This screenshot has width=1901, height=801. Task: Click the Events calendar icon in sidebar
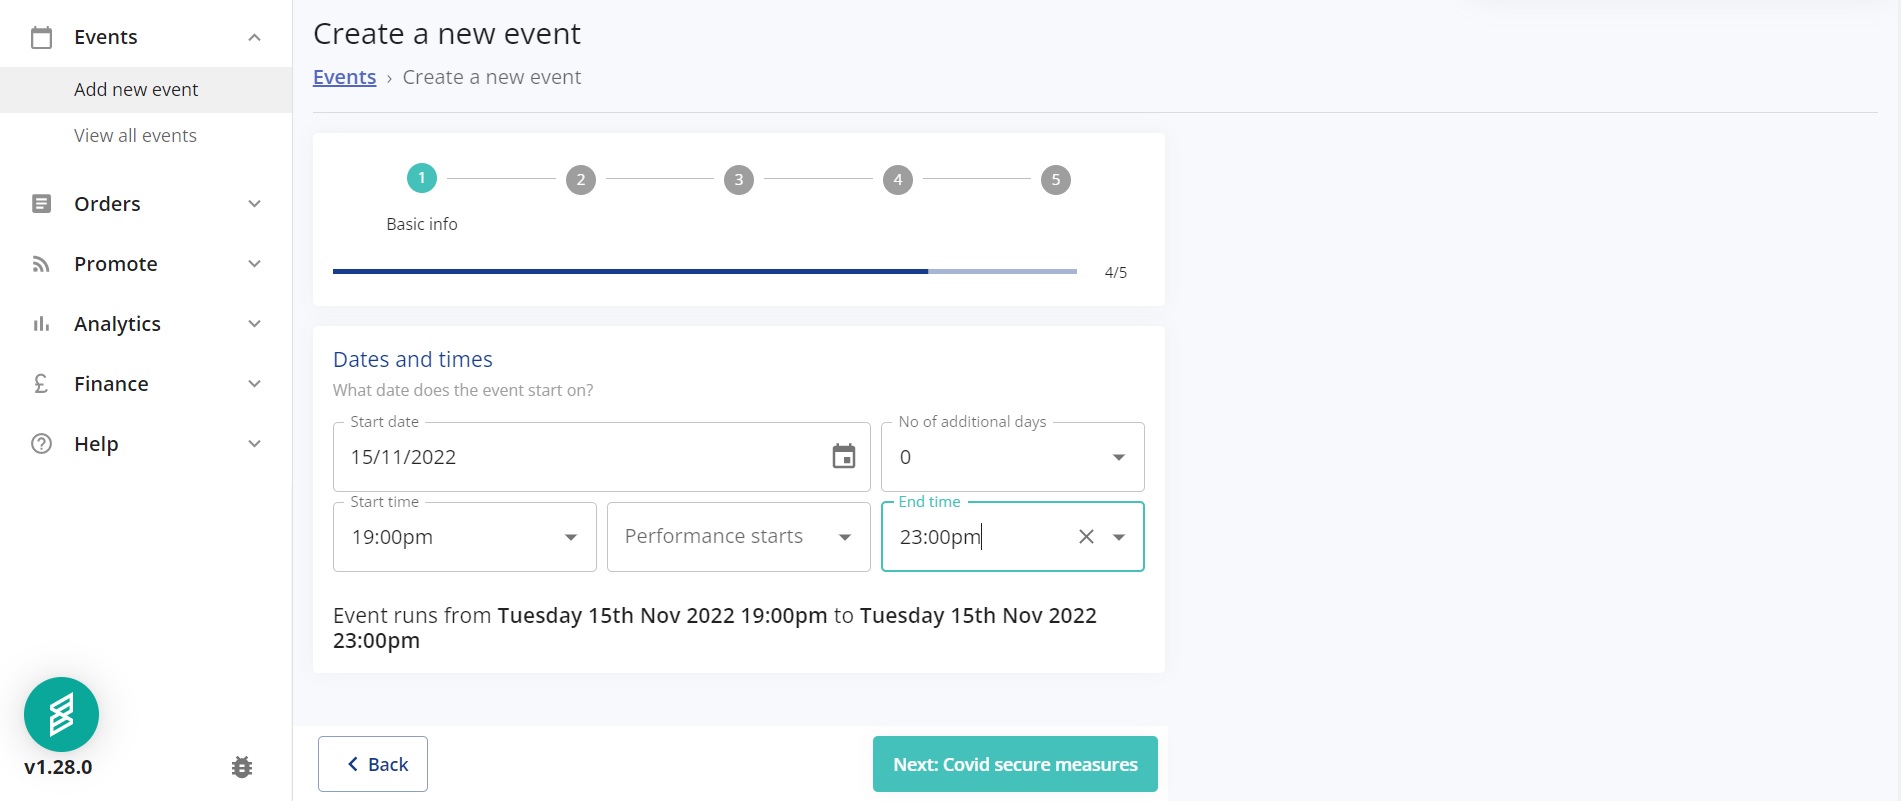[x=41, y=38]
